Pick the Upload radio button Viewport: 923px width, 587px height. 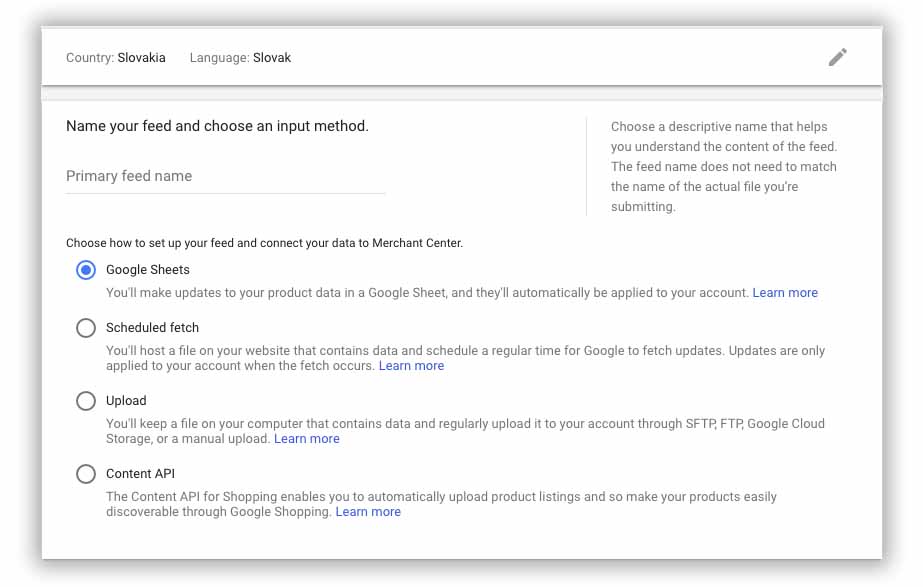[x=86, y=401]
